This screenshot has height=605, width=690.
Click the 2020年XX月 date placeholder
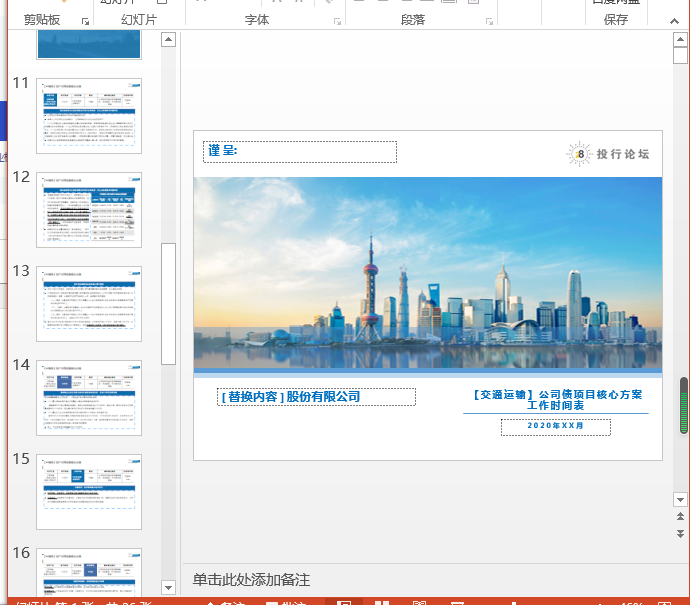pos(556,427)
